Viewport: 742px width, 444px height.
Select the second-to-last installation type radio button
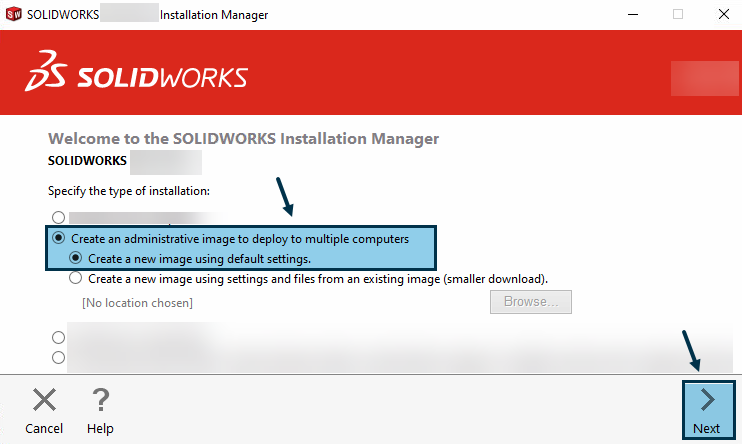(x=59, y=338)
